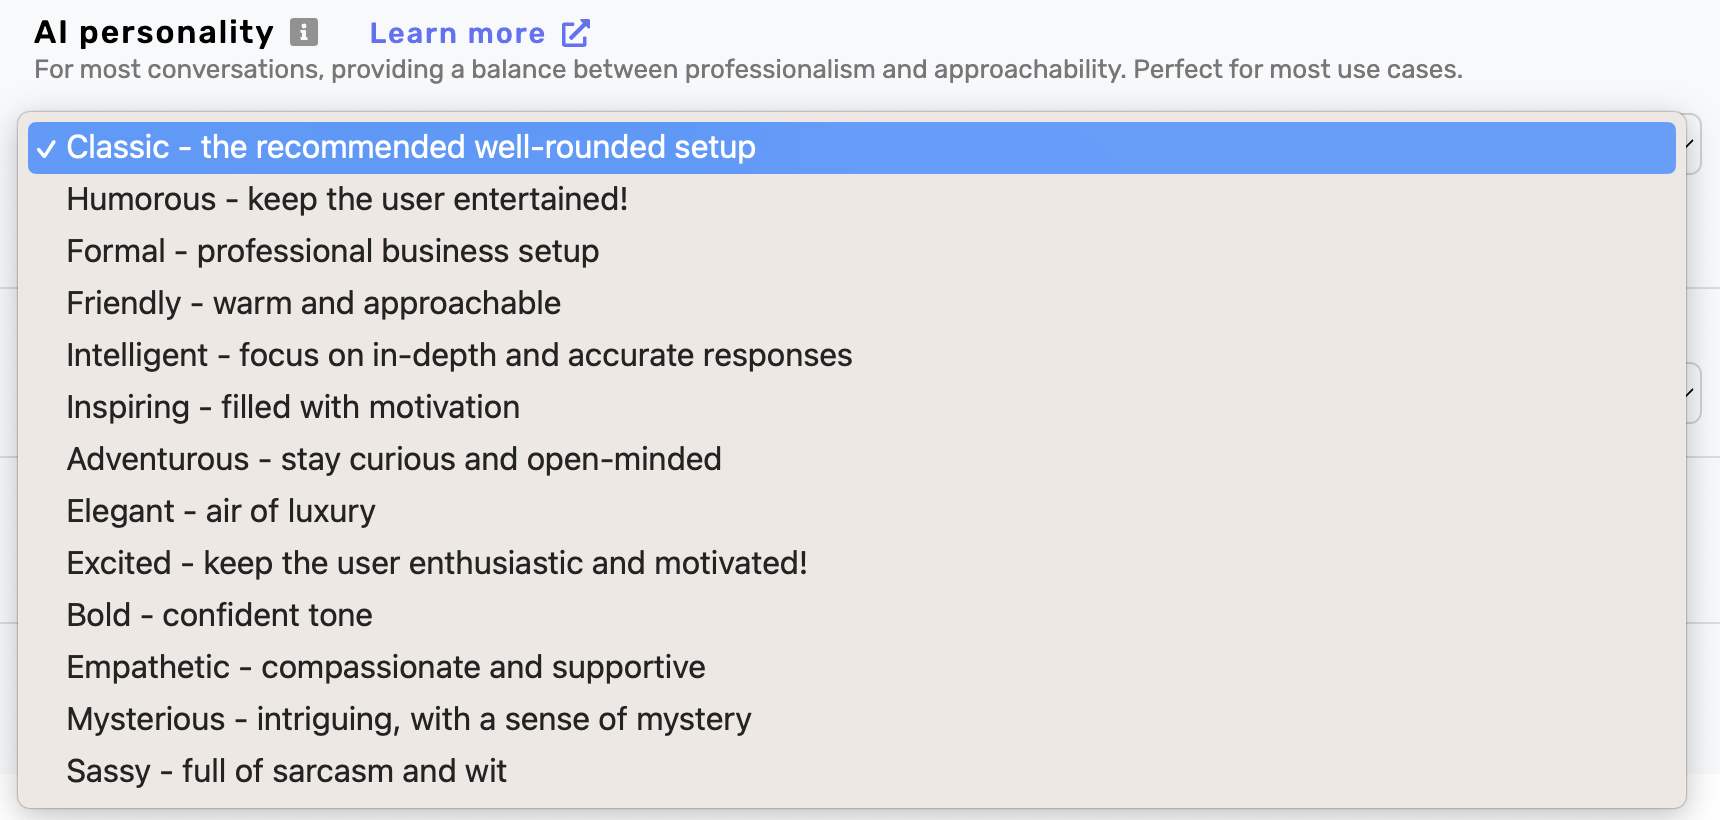Pick Elegant air of luxury
1720x820 pixels.
[220, 511]
